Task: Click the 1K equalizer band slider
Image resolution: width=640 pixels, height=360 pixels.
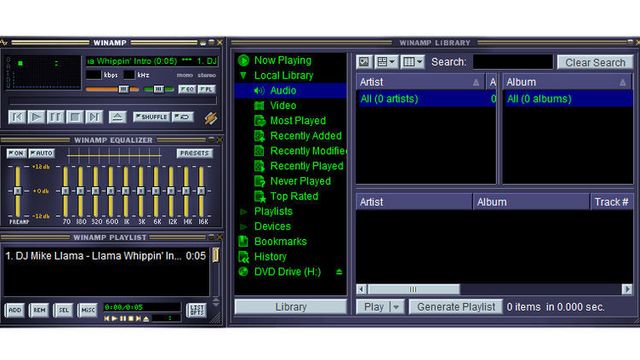Action: pos(126,191)
